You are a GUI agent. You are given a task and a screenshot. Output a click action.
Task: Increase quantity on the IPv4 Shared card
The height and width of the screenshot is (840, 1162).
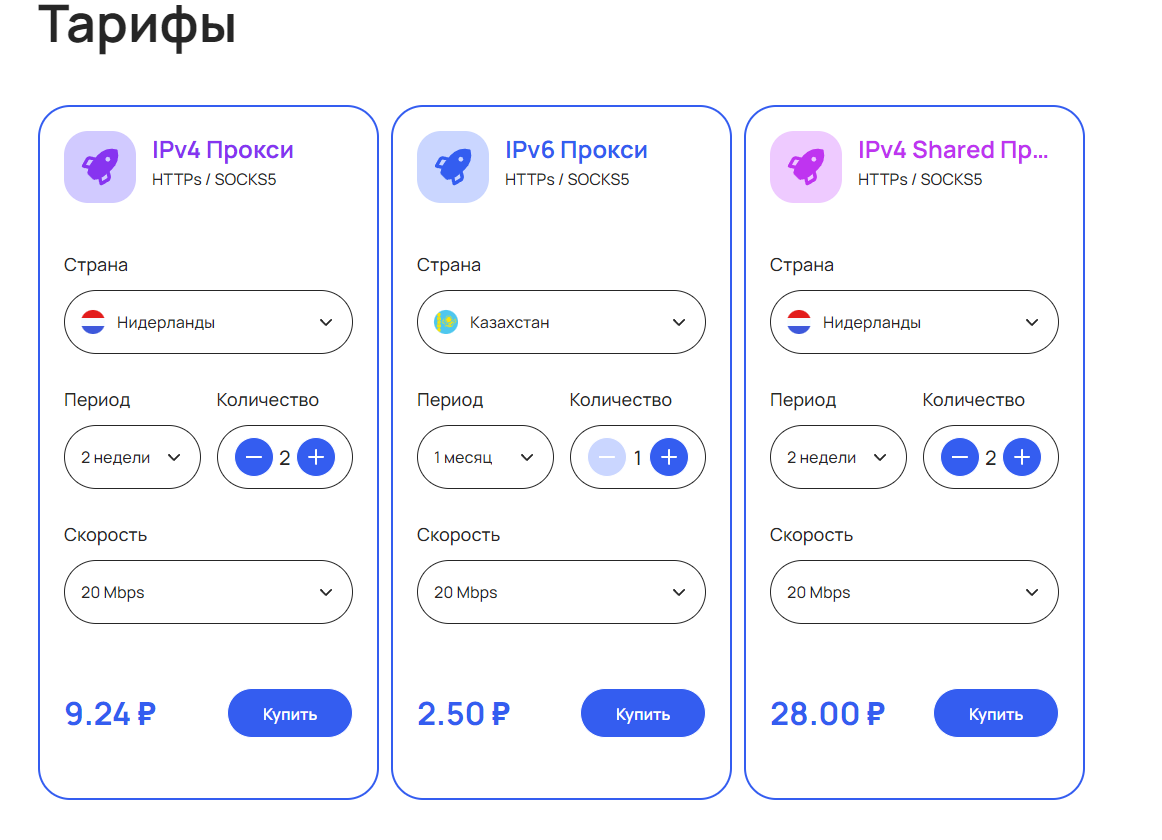tap(1022, 458)
